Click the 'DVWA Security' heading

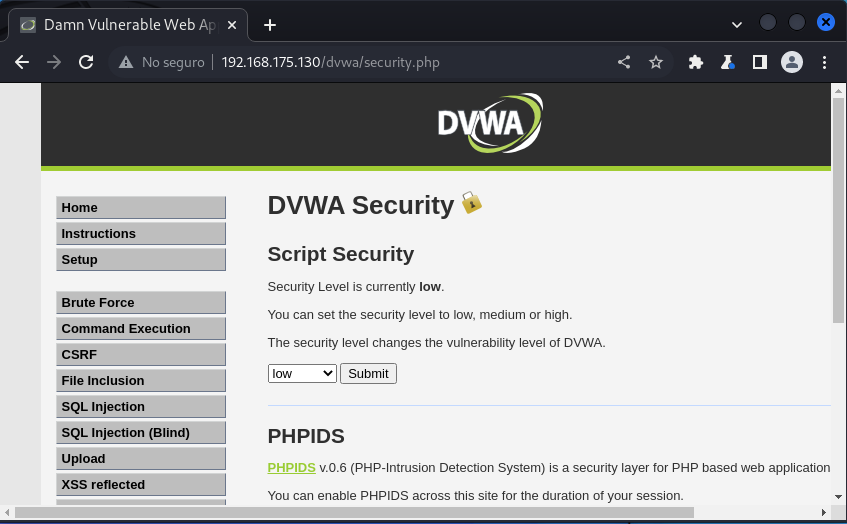click(x=361, y=205)
